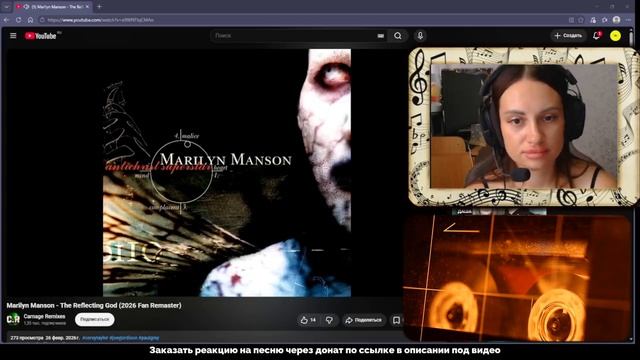Click the Создать create button

568,36
